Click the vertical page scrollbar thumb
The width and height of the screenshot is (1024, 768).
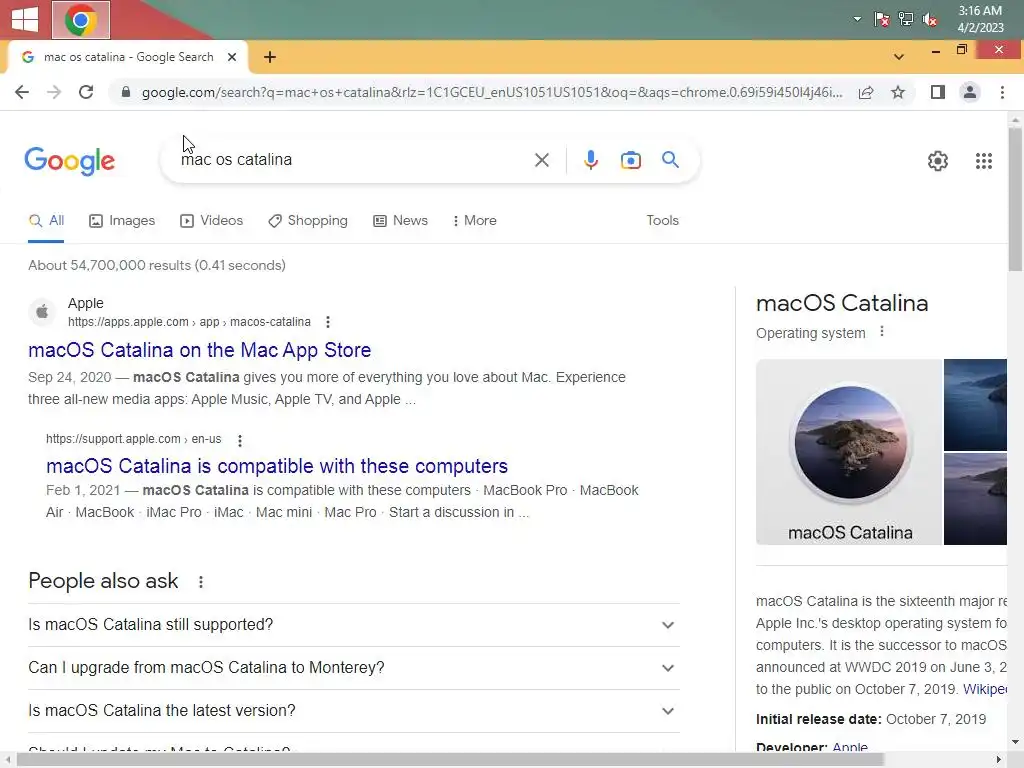(1015, 199)
